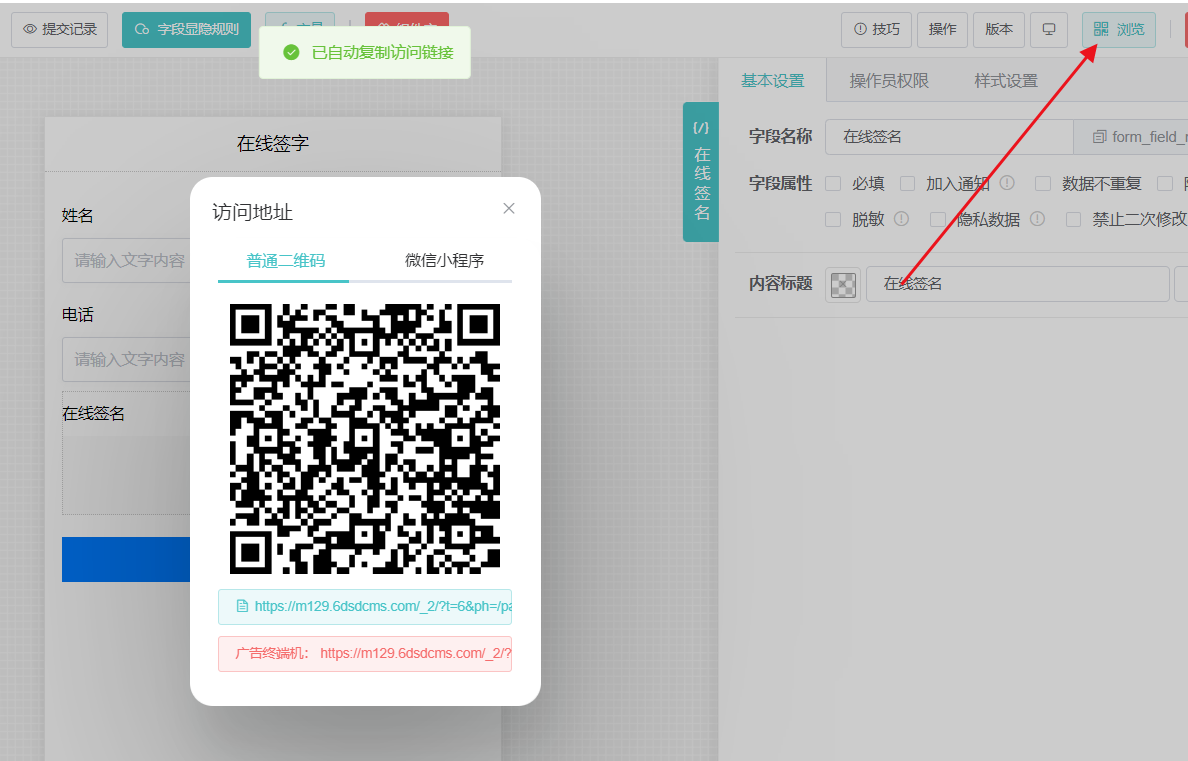Click the monitor preview icon button
The height and width of the screenshot is (761, 1188).
tap(1049, 30)
